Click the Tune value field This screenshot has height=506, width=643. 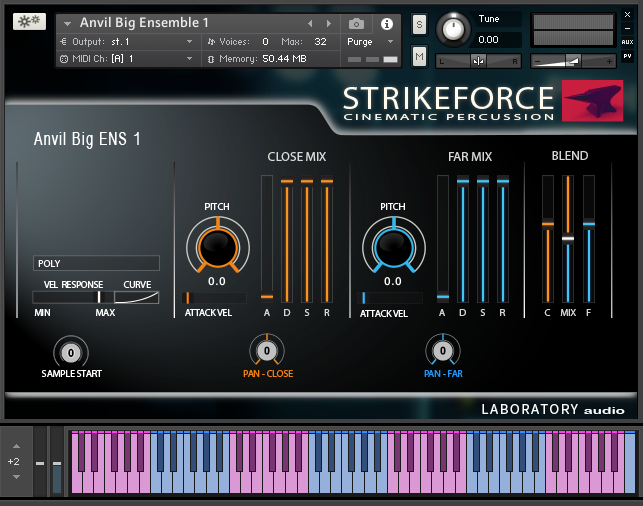click(x=499, y=40)
